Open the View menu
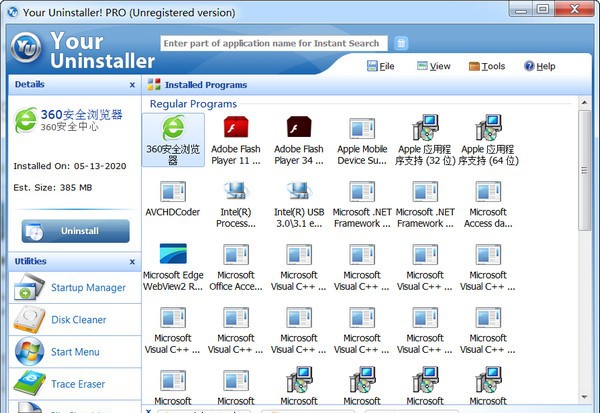 coord(434,66)
